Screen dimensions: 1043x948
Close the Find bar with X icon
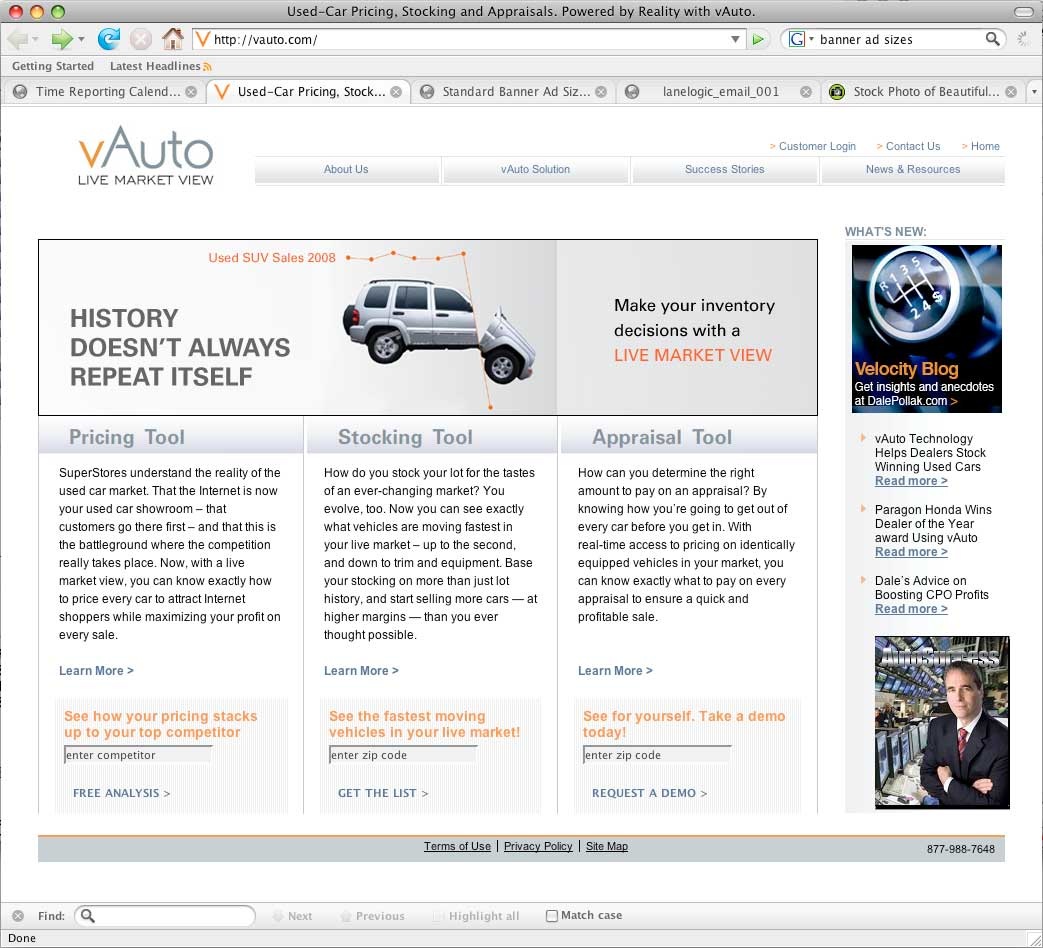pos(17,915)
